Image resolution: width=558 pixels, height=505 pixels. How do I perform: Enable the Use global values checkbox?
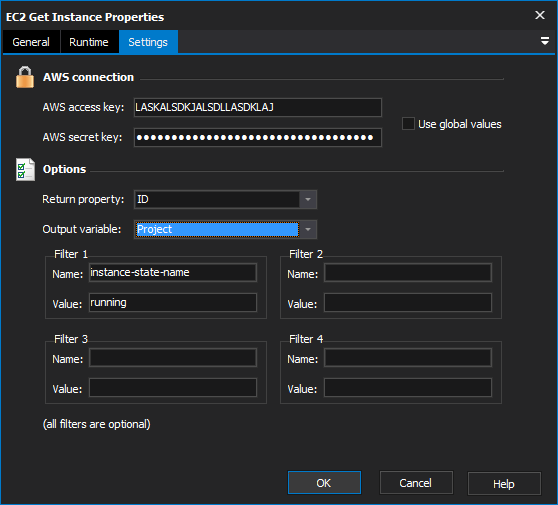pos(408,124)
